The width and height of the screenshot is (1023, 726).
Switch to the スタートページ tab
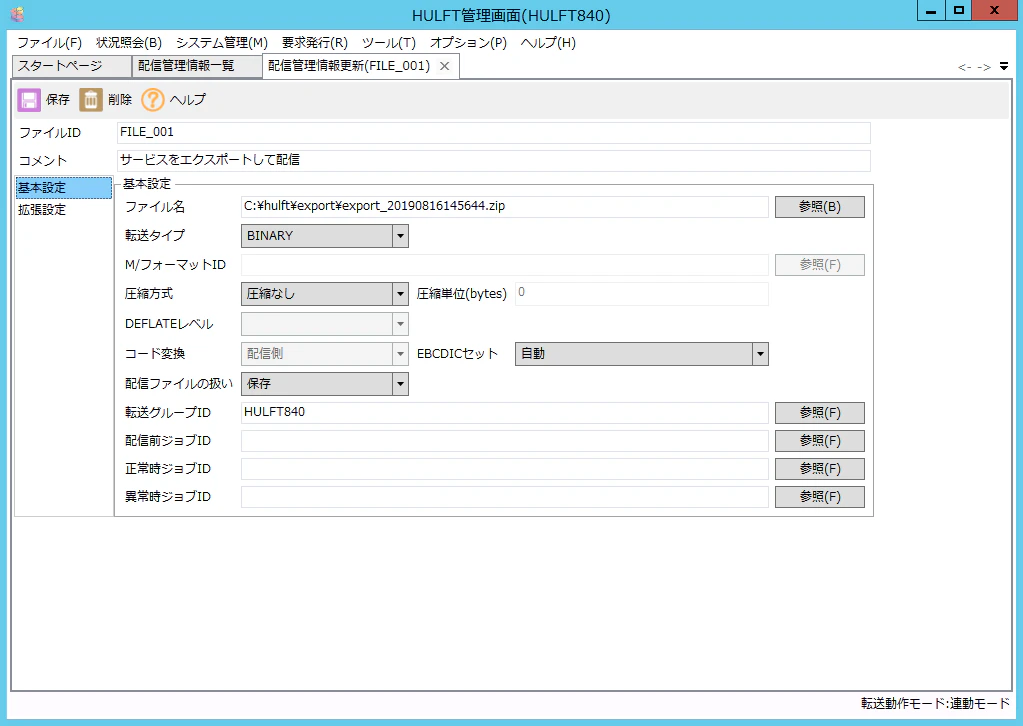pyautogui.click(x=72, y=66)
